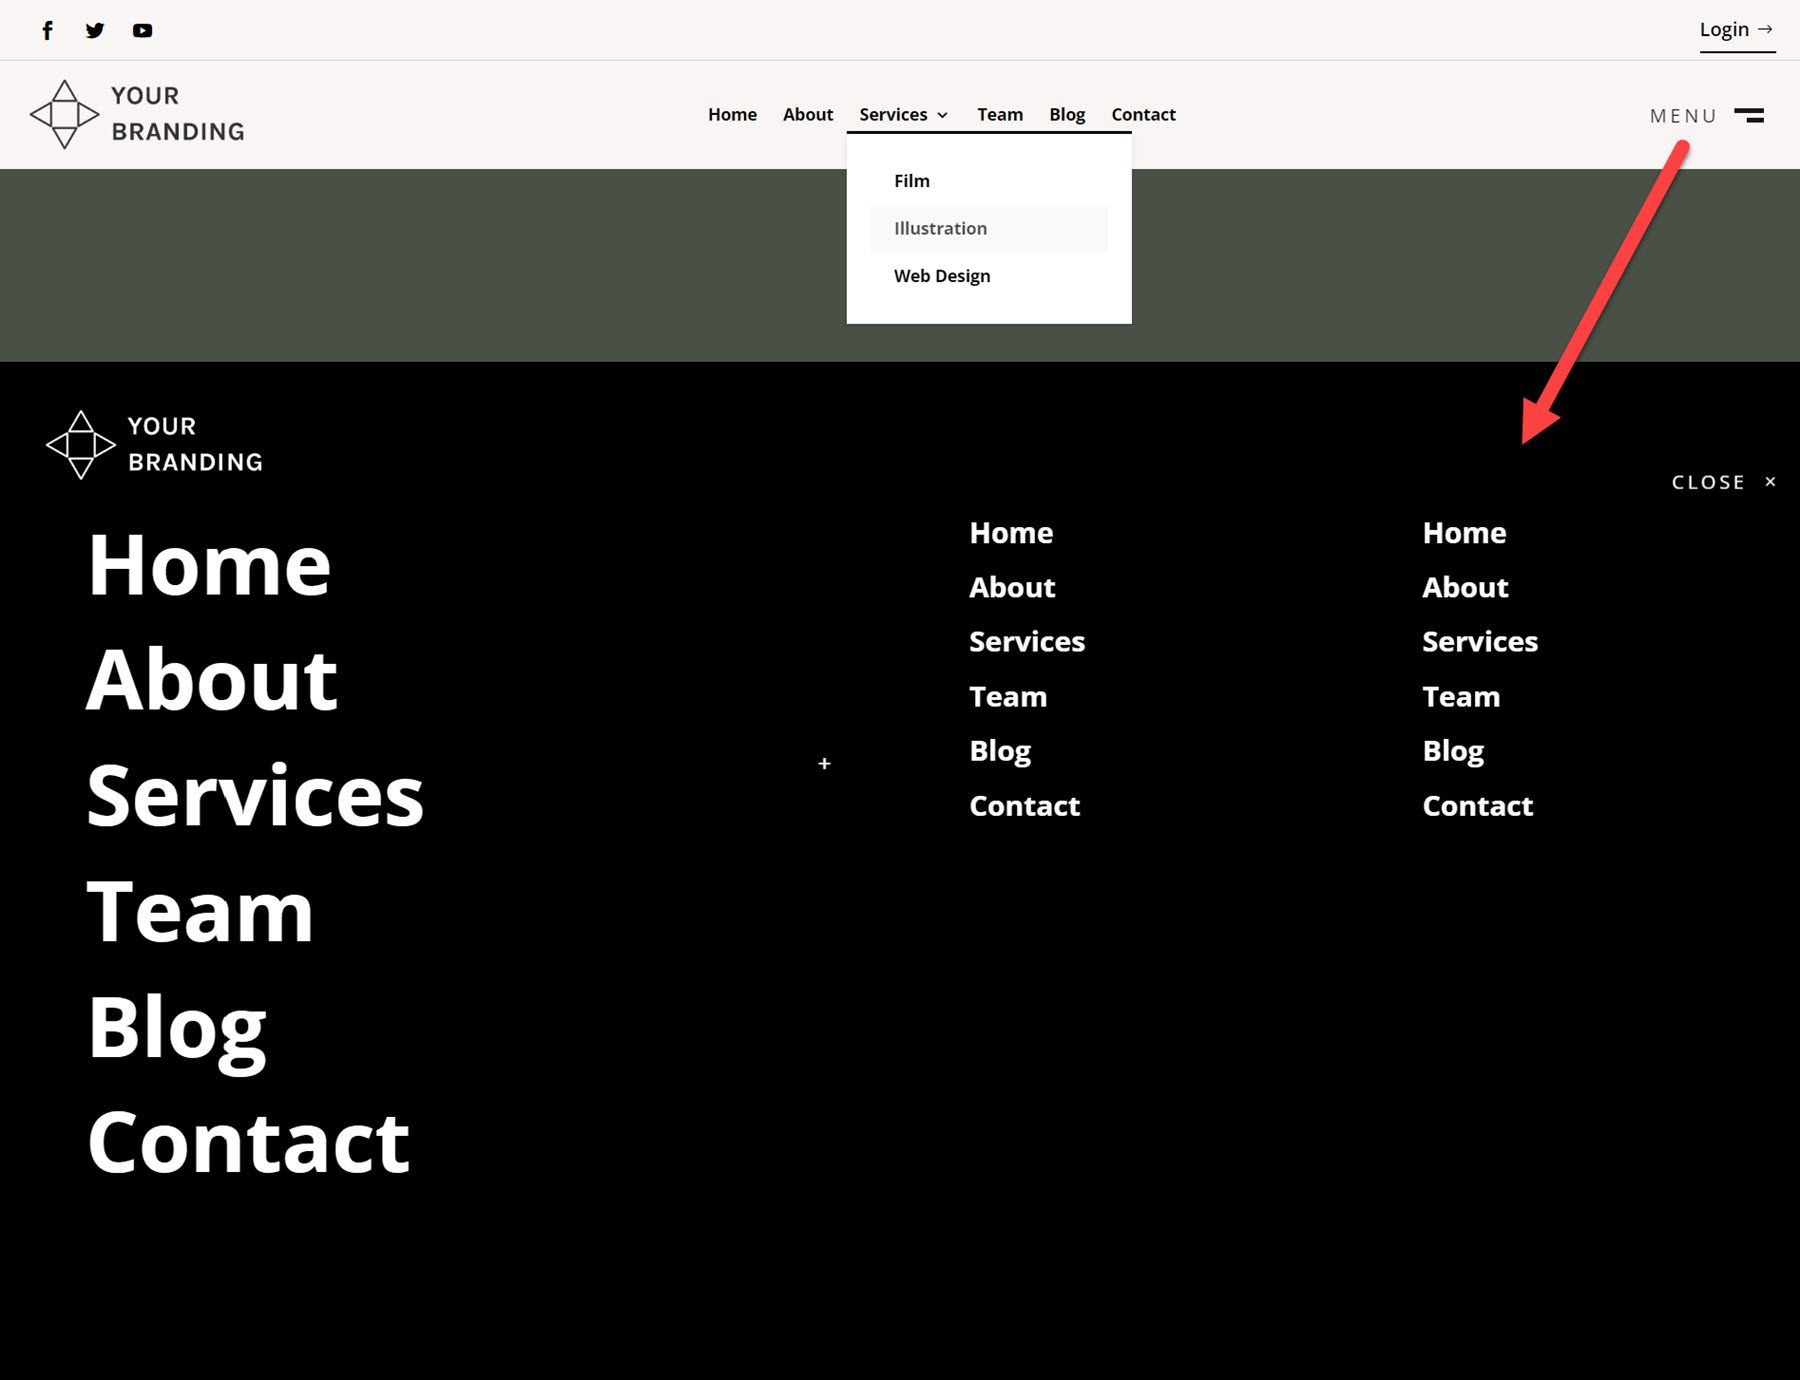Open the Facebook social icon
Viewport: 1800px width, 1380px height.
click(47, 30)
